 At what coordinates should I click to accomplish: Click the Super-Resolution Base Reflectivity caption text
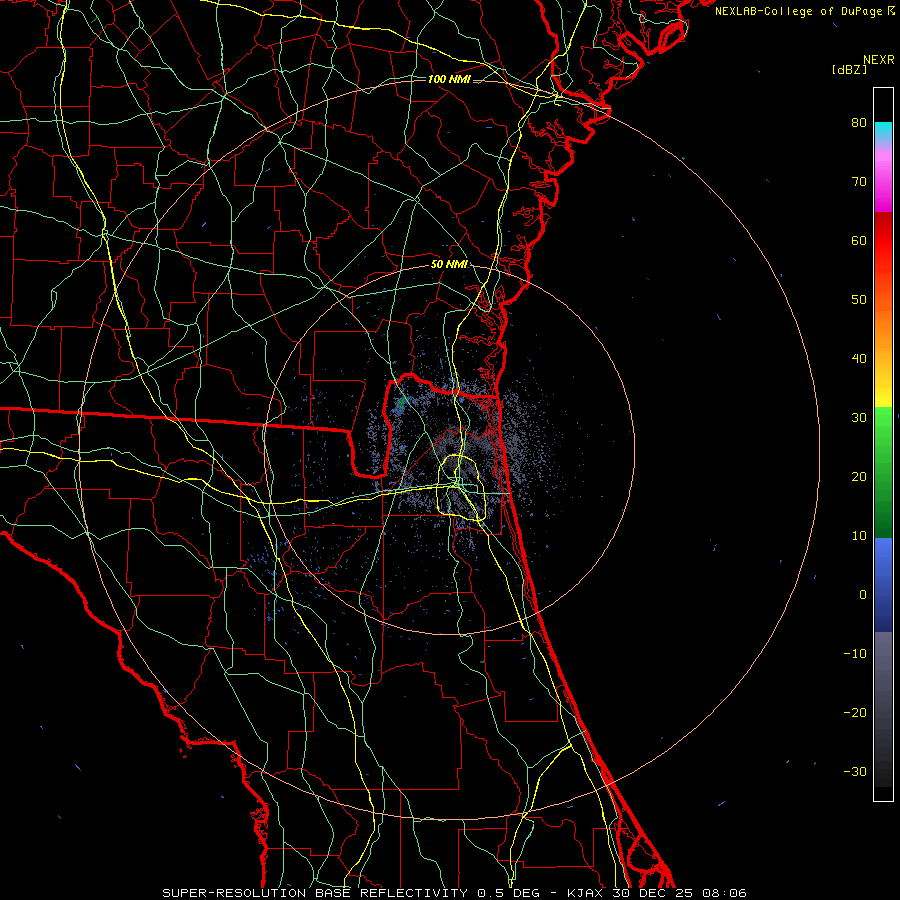coord(315,893)
